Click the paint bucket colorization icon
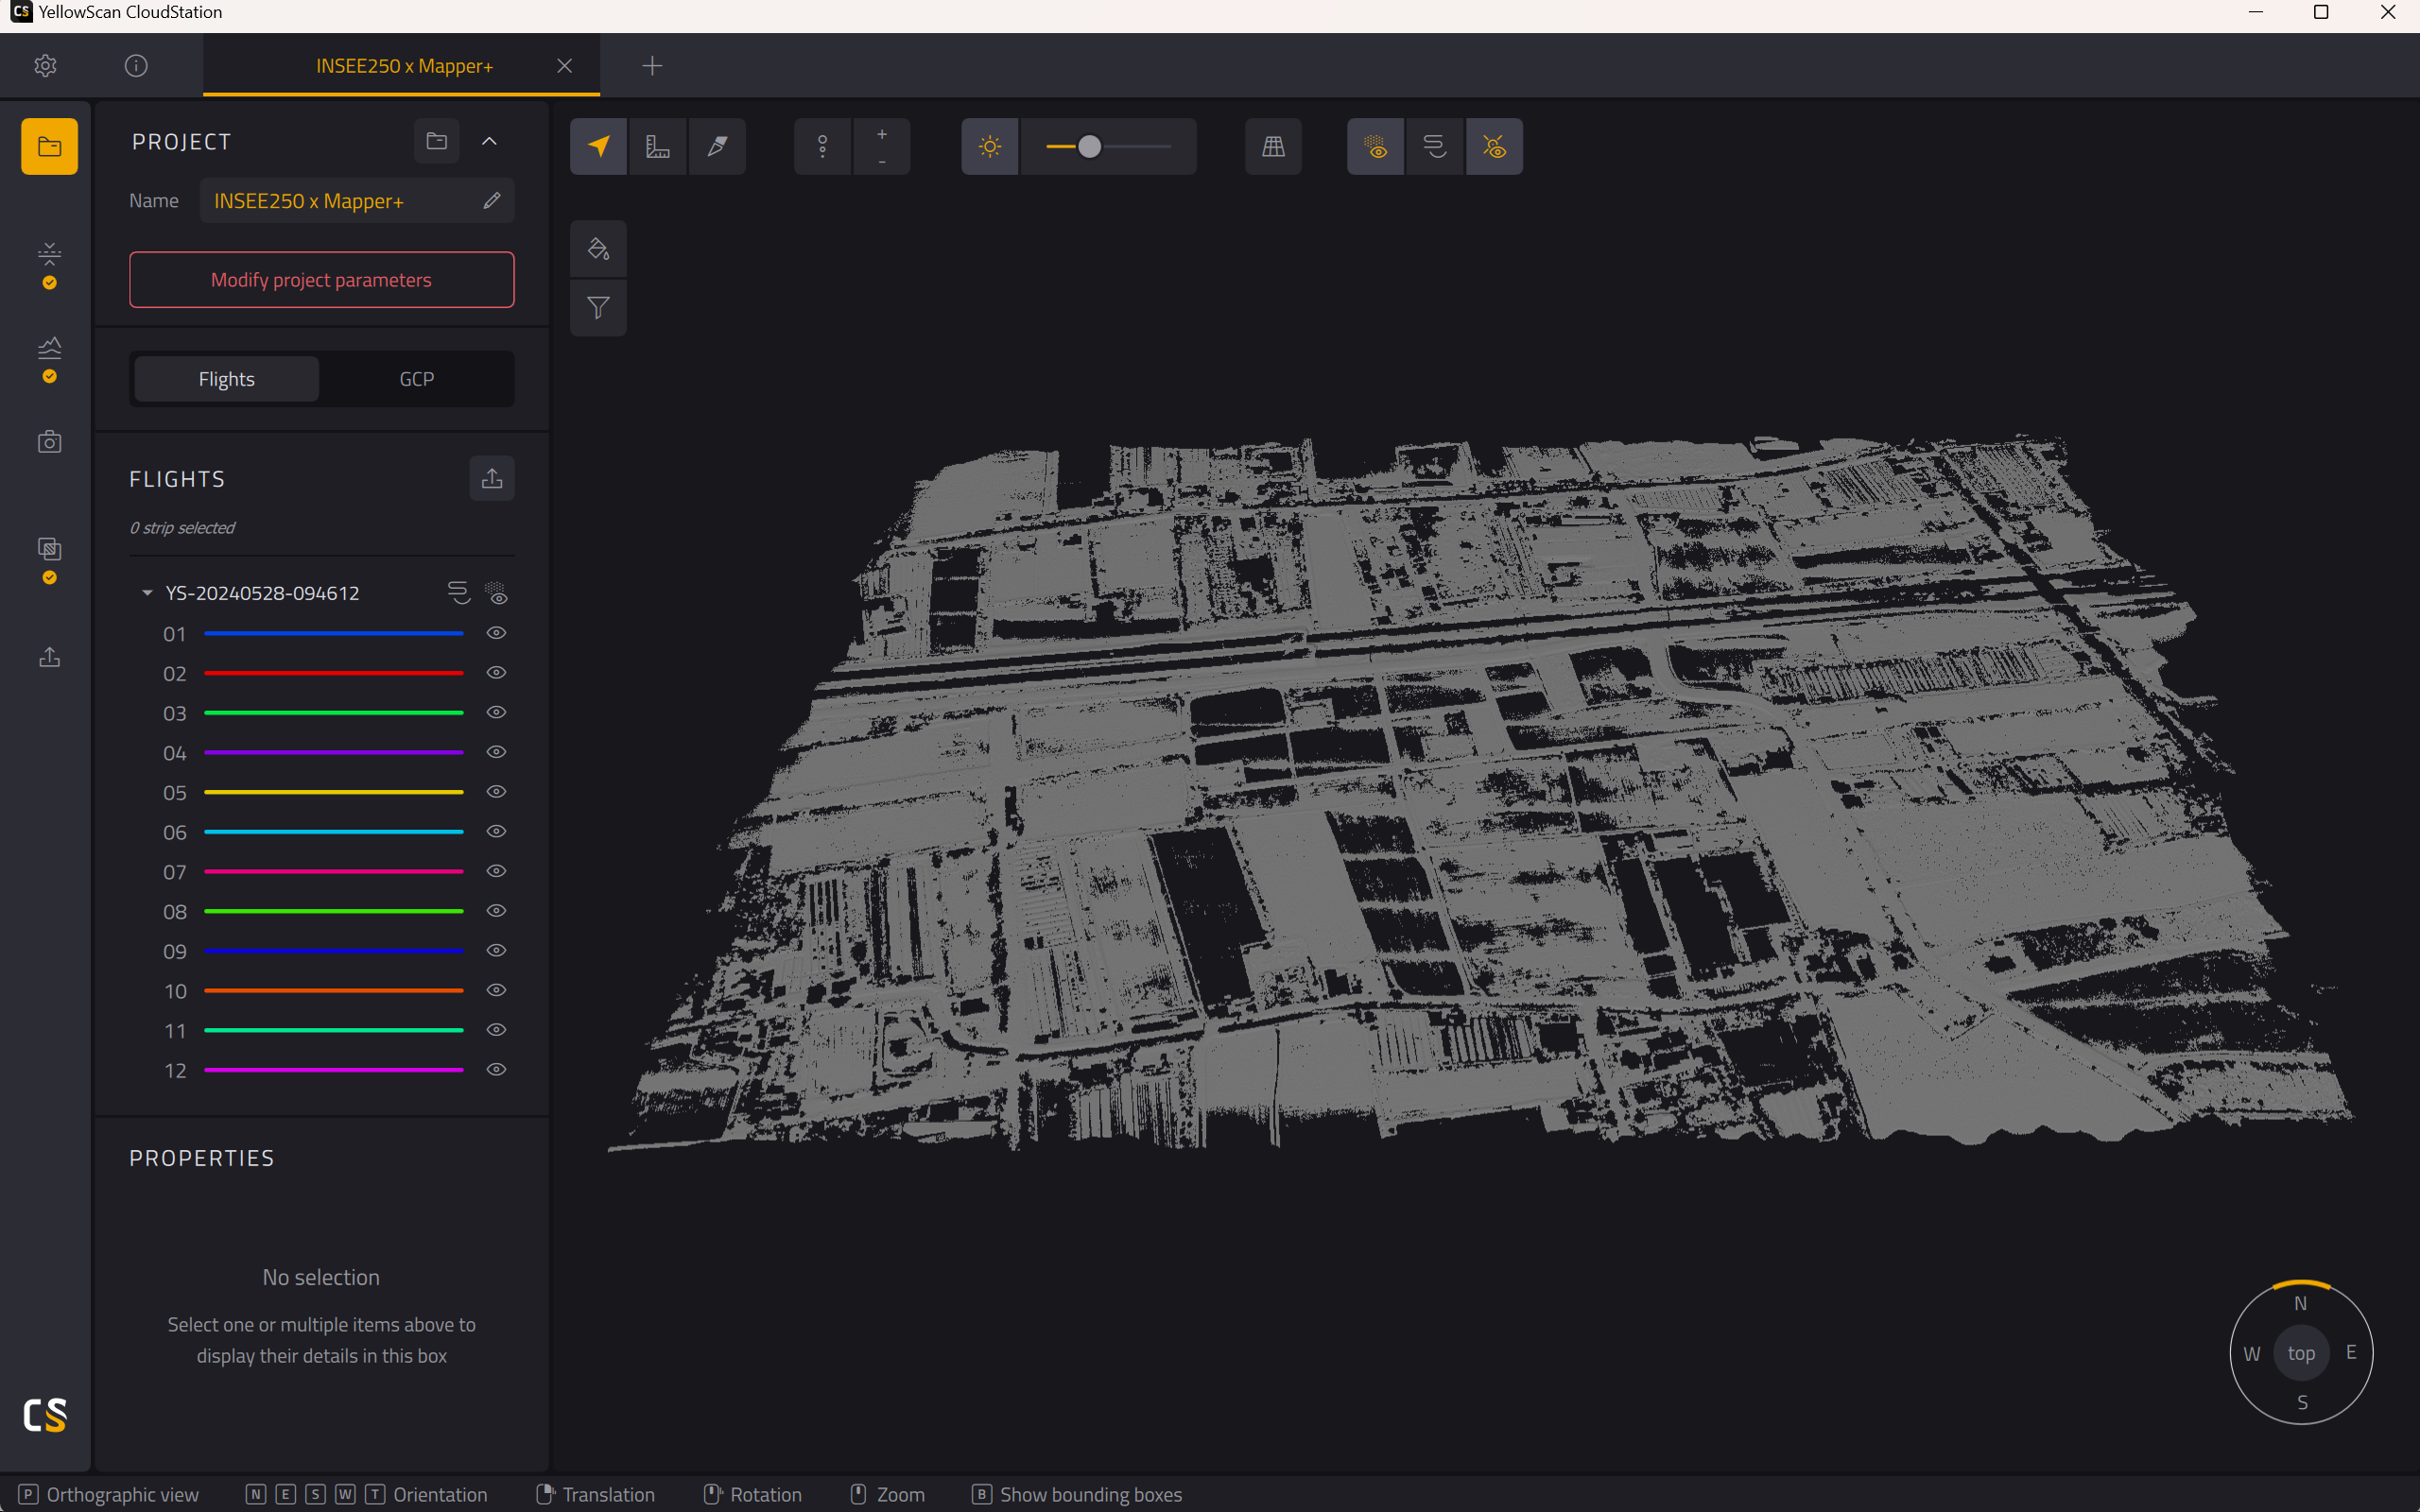This screenshot has width=2420, height=1512. [x=598, y=249]
